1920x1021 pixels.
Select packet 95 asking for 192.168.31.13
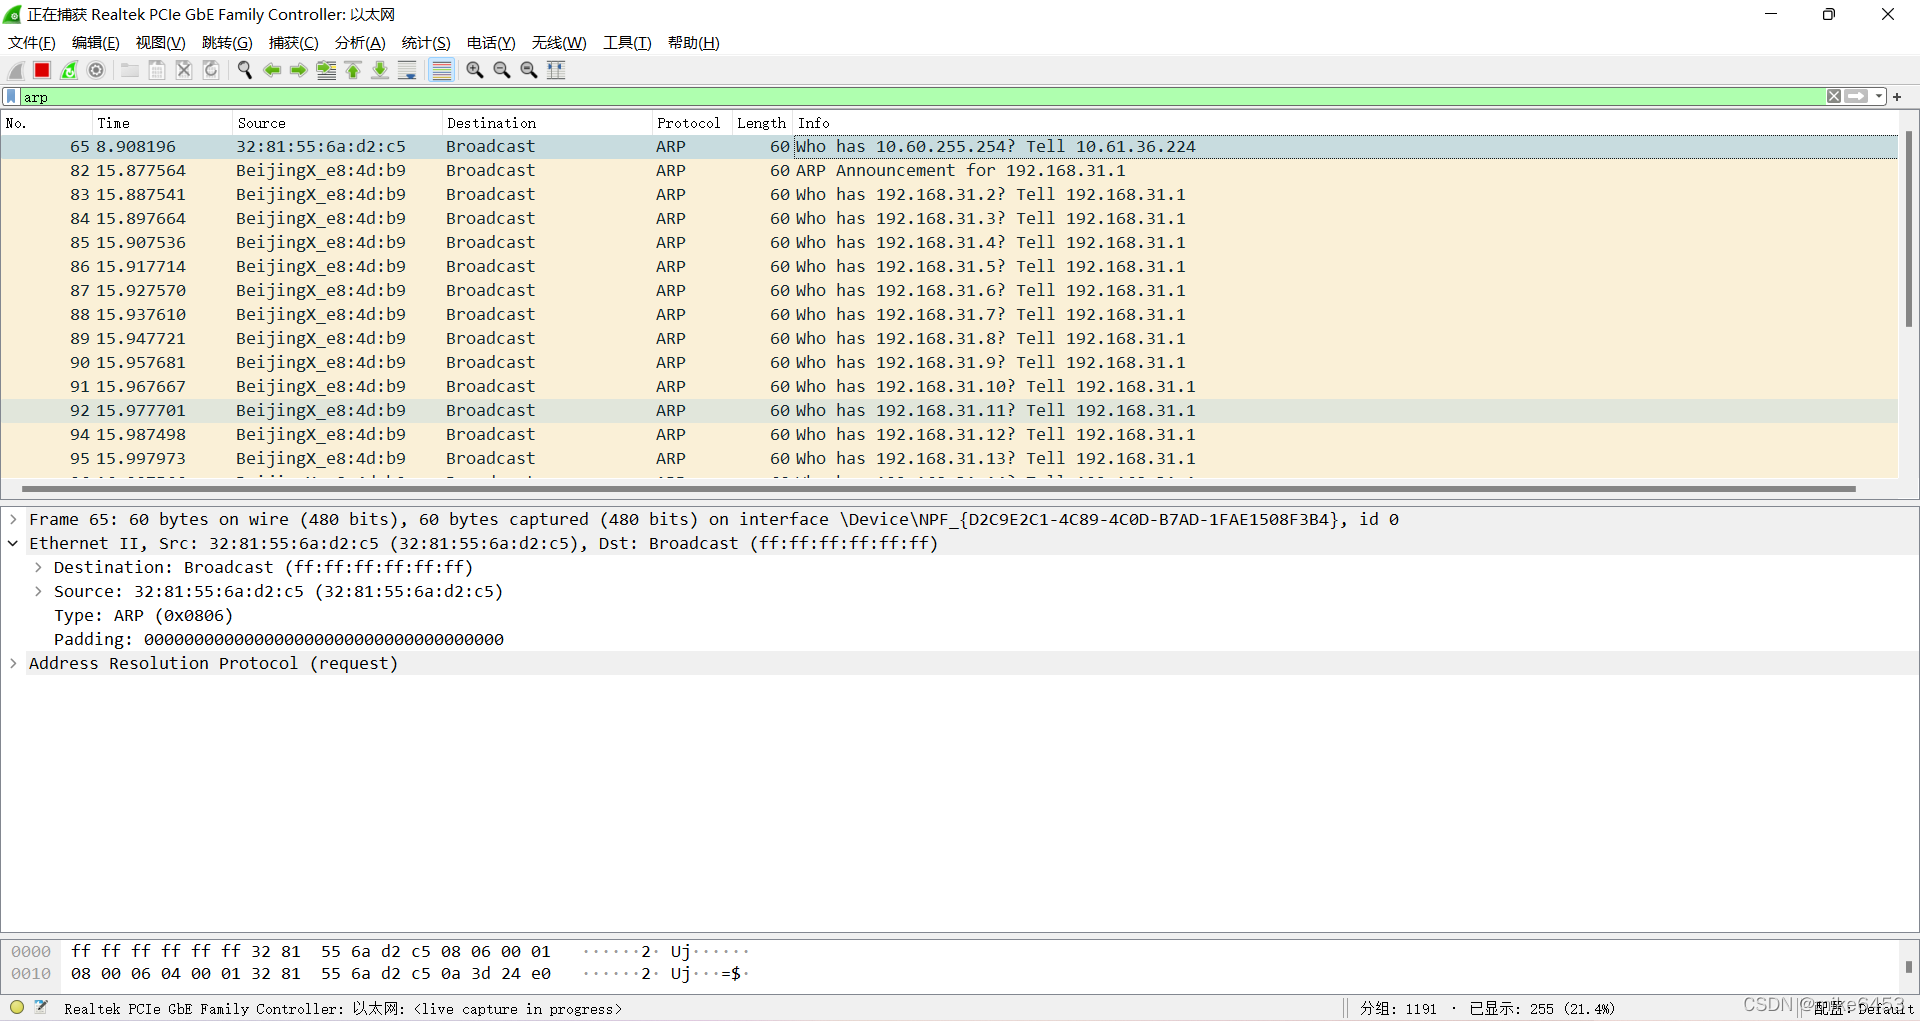coord(949,458)
